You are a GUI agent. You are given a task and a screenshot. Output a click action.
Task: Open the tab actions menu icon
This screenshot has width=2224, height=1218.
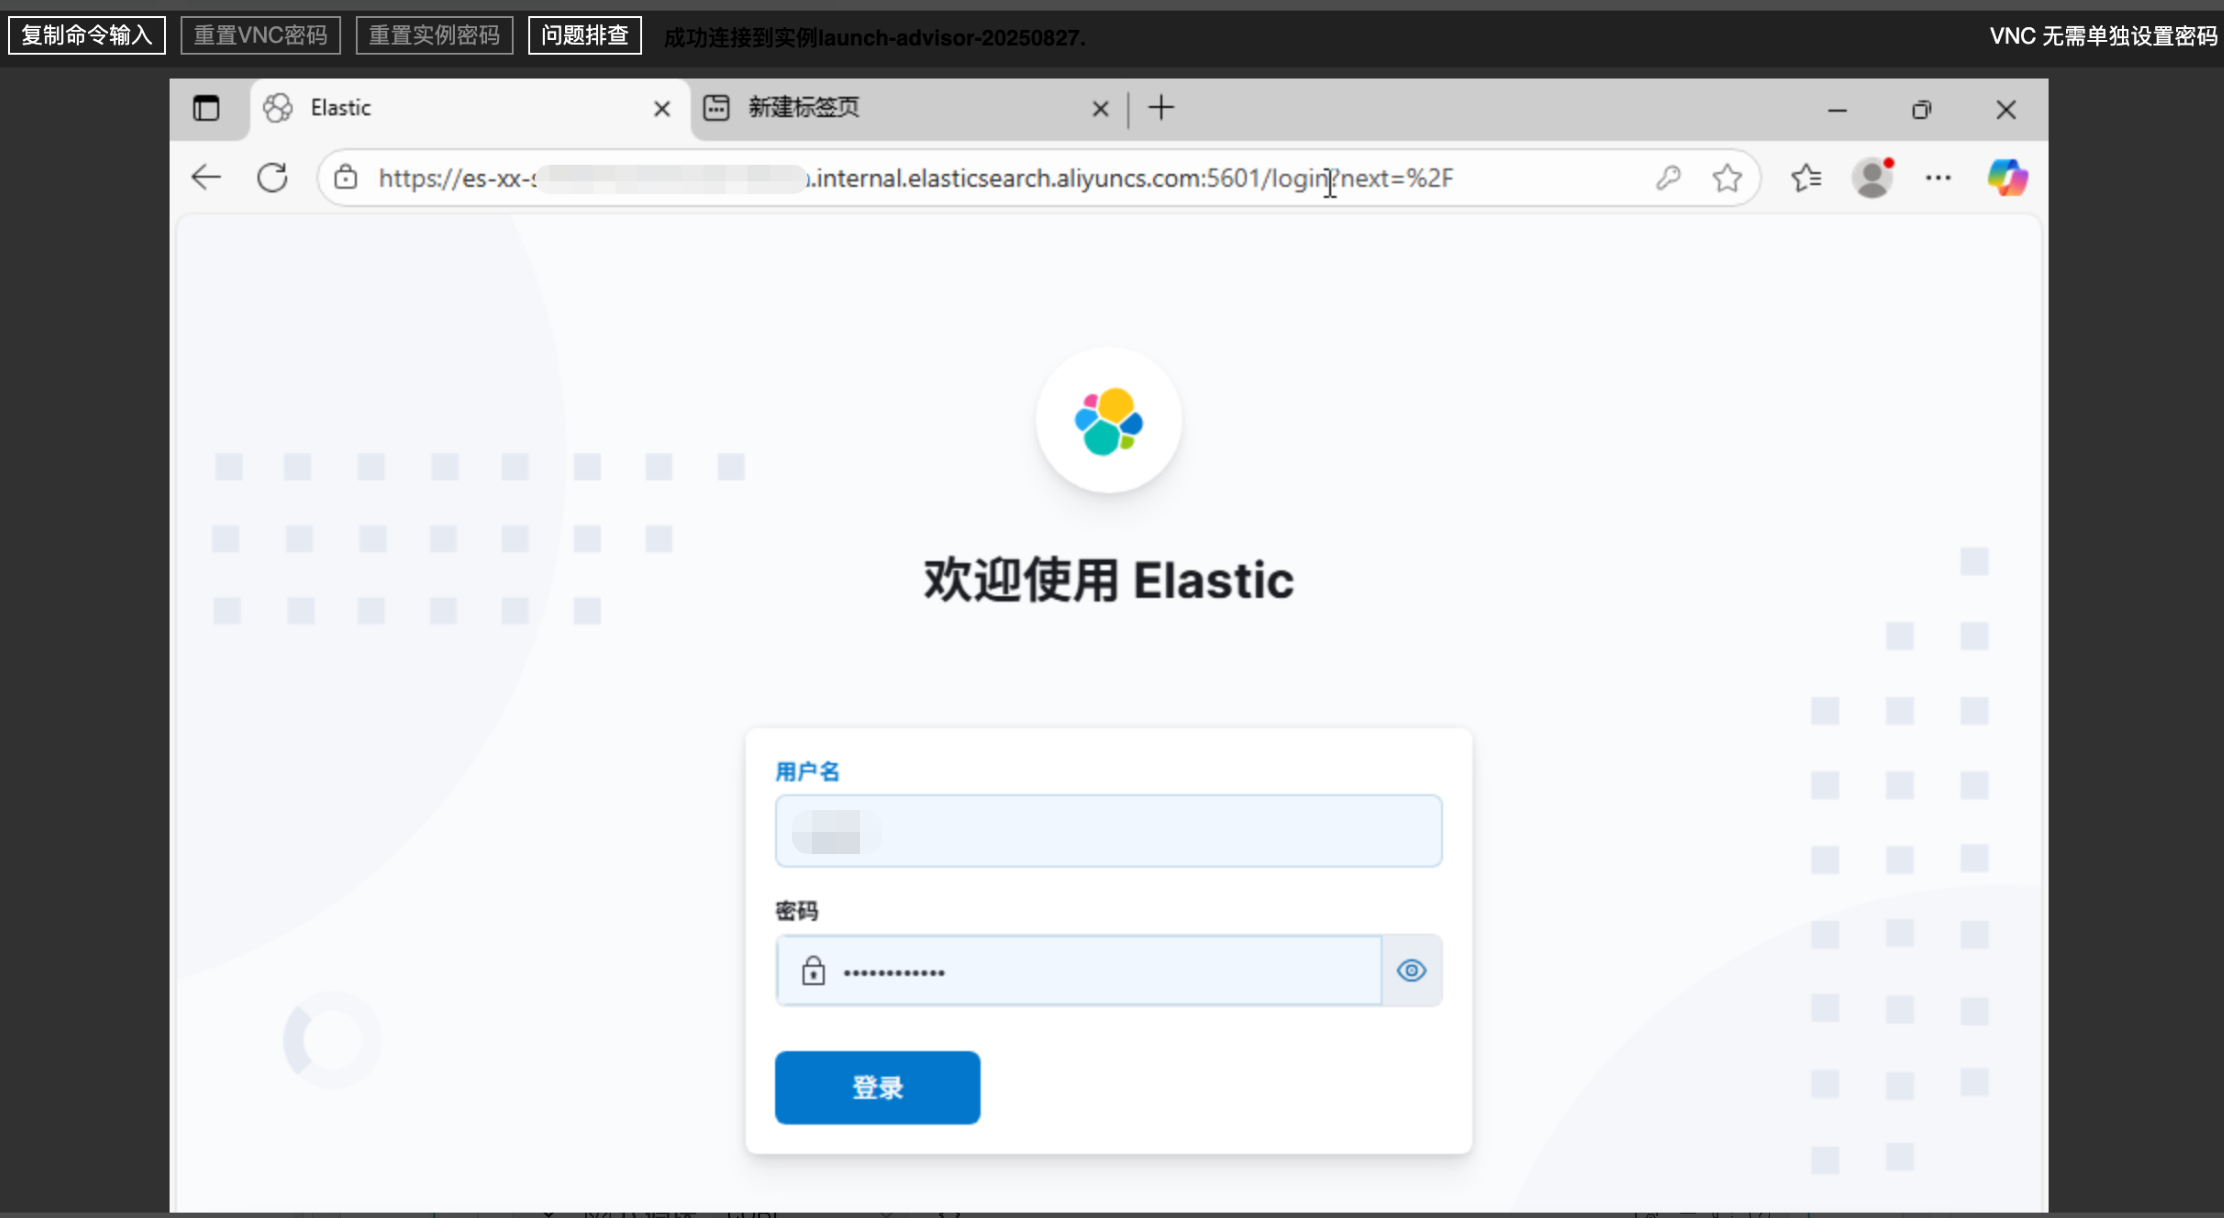pos(206,108)
